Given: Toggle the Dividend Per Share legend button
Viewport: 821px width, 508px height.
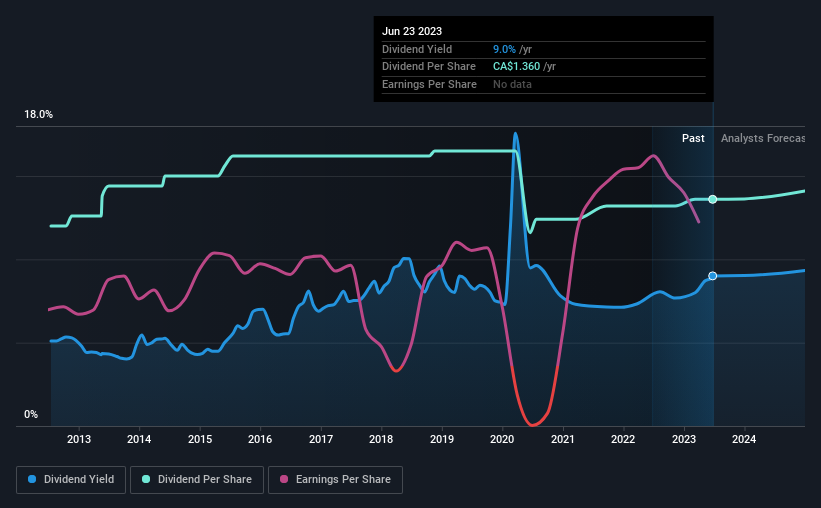Looking at the screenshot, I should click(197, 480).
